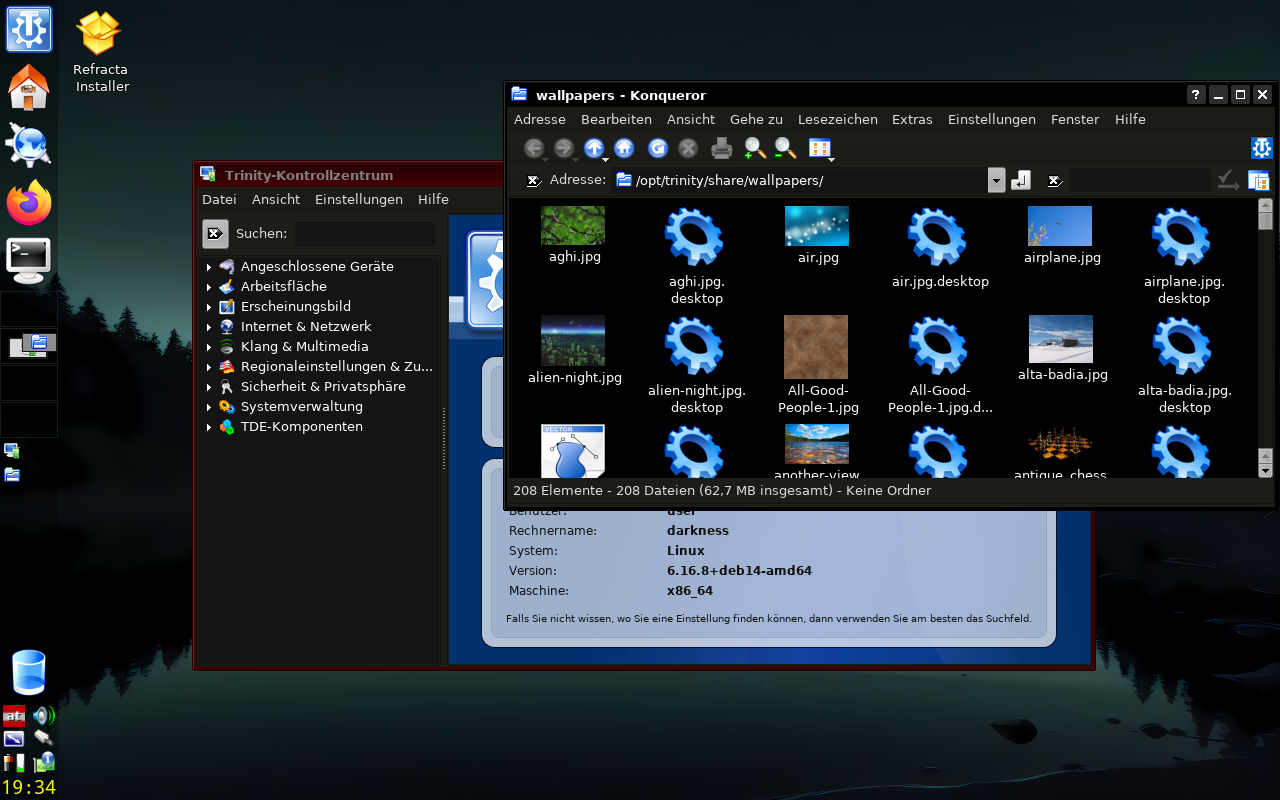The image size is (1280, 800).
Task: Open the Lesezeichen menu in Konqueror
Action: [x=837, y=119]
